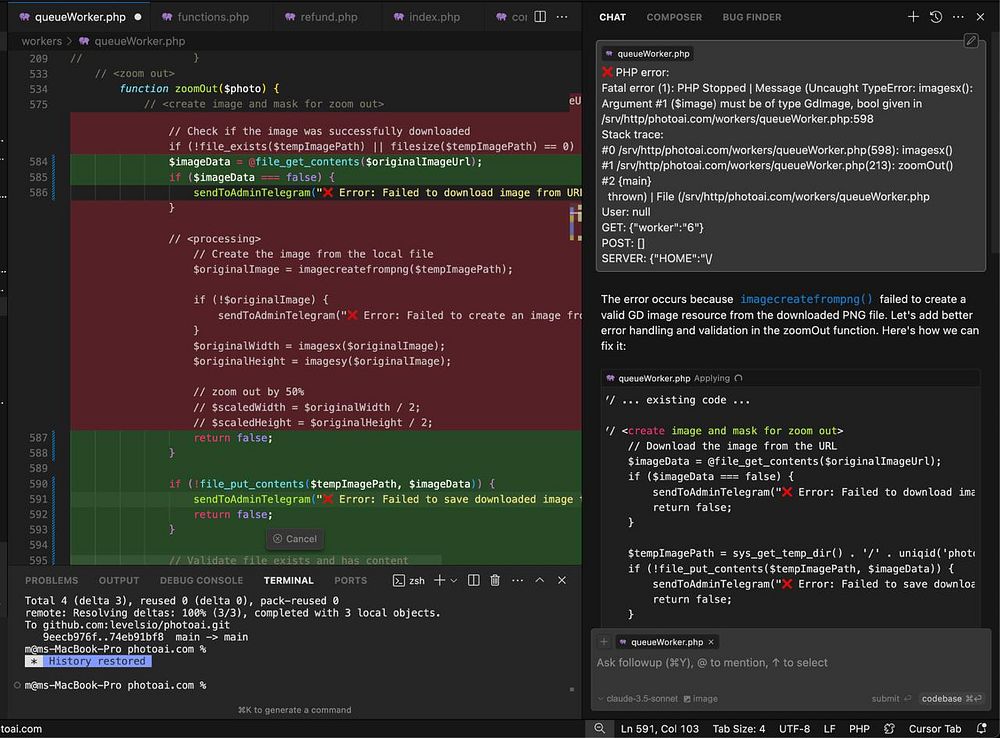This screenshot has width=1000, height=738.
Task: Open new terminal launch profile dropdown arrow
Action: coord(452,580)
